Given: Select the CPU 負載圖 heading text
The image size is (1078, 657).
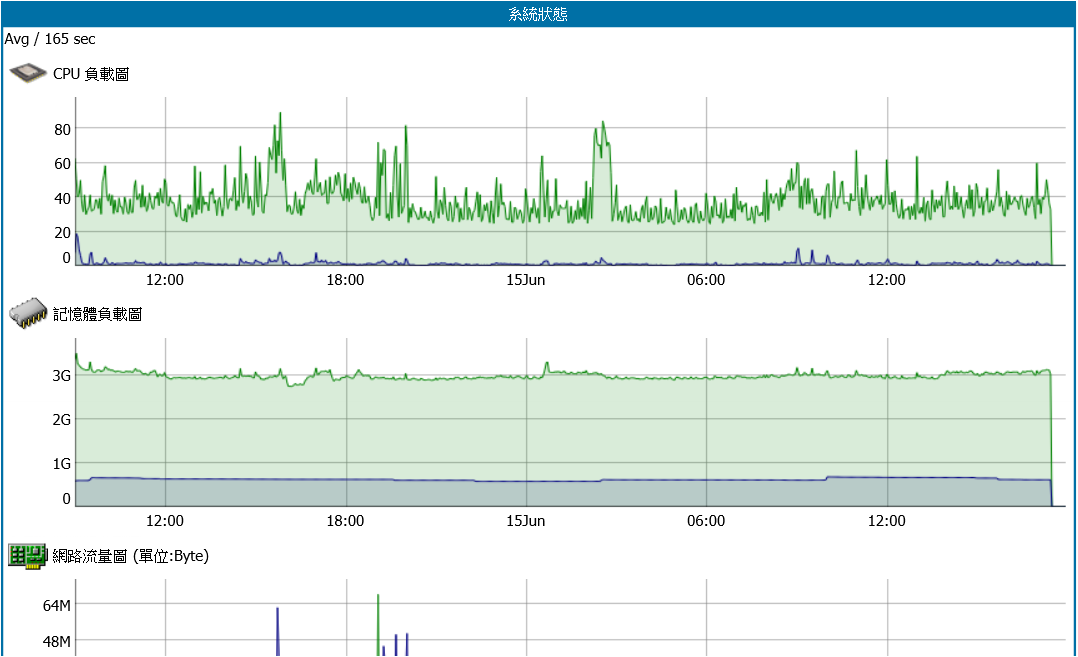Looking at the screenshot, I should point(91,74).
